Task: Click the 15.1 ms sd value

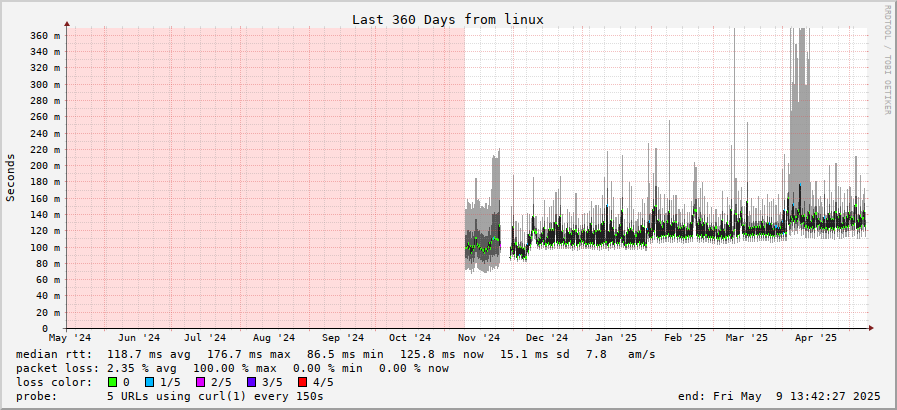Action: pos(535,355)
